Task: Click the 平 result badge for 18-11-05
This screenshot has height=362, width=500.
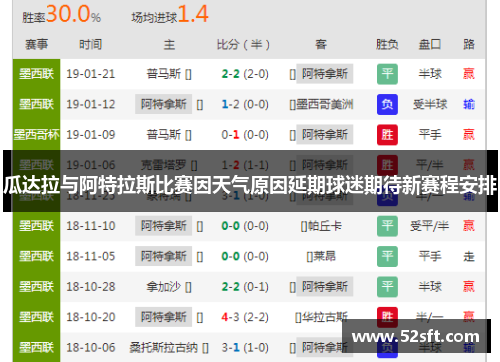Action: pos(387,256)
